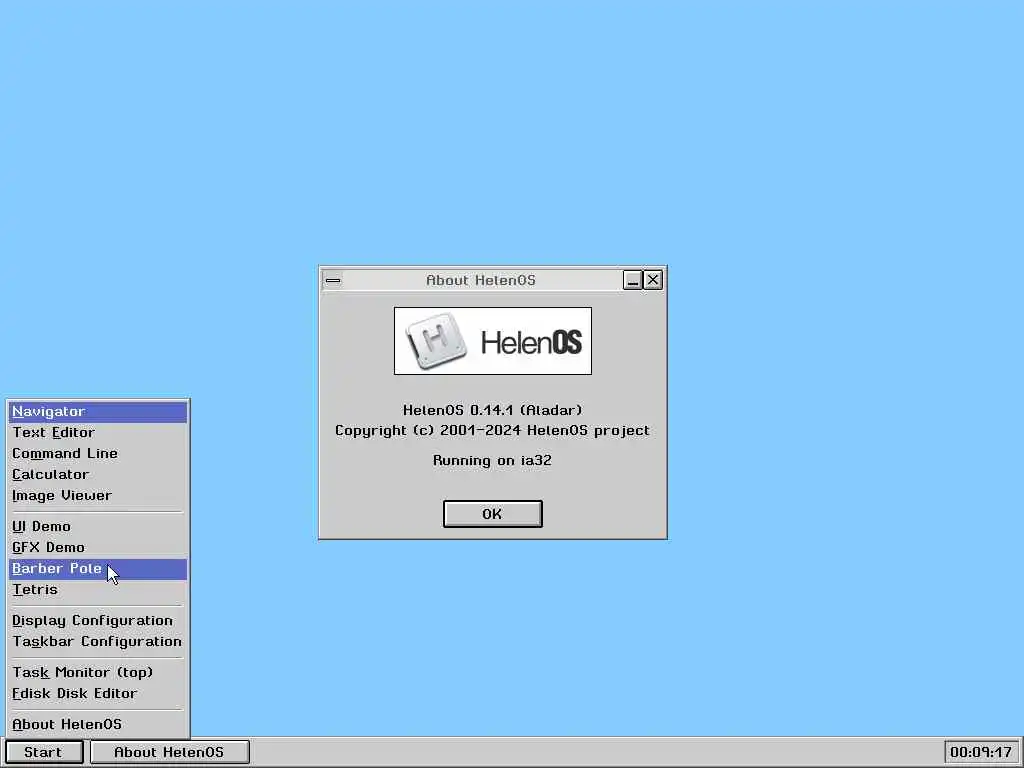Select About HelenOS taskbar window button
The width and height of the screenshot is (1024, 768).
click(170, 752)
